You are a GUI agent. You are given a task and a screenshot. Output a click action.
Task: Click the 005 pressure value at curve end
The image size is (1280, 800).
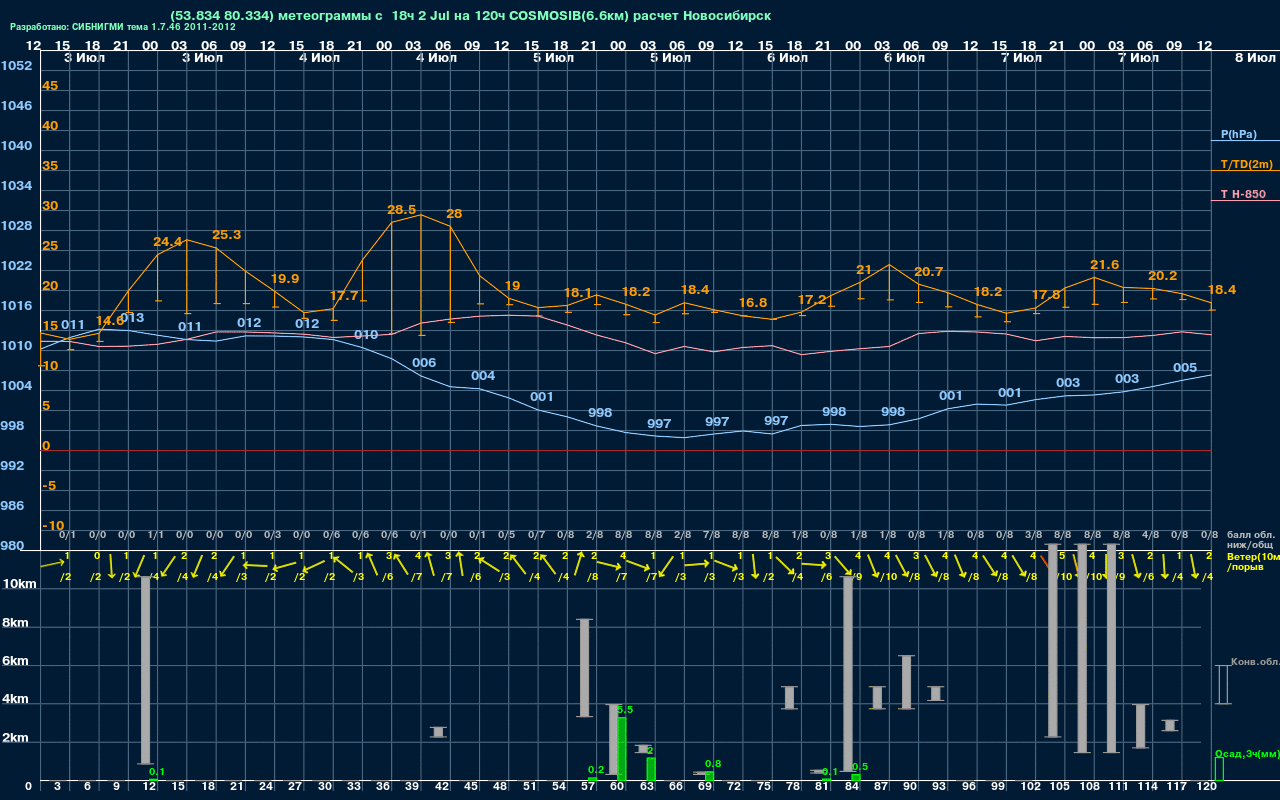point(1185,368)
